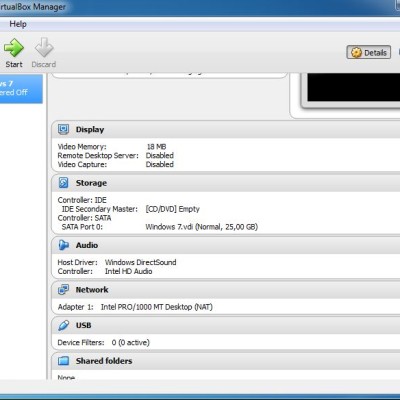
Task: Click the Storage section disk icon
Action: point(63,183)
